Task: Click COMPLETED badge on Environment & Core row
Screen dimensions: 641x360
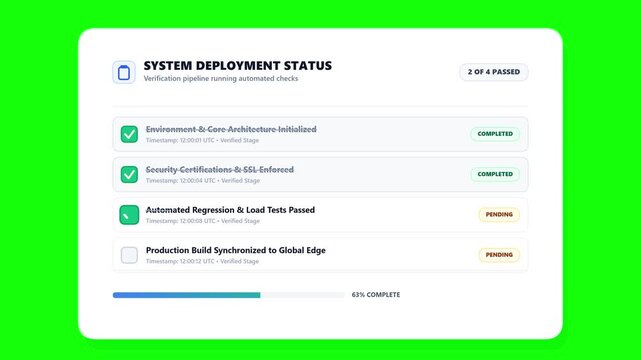Action: point(495,134)
